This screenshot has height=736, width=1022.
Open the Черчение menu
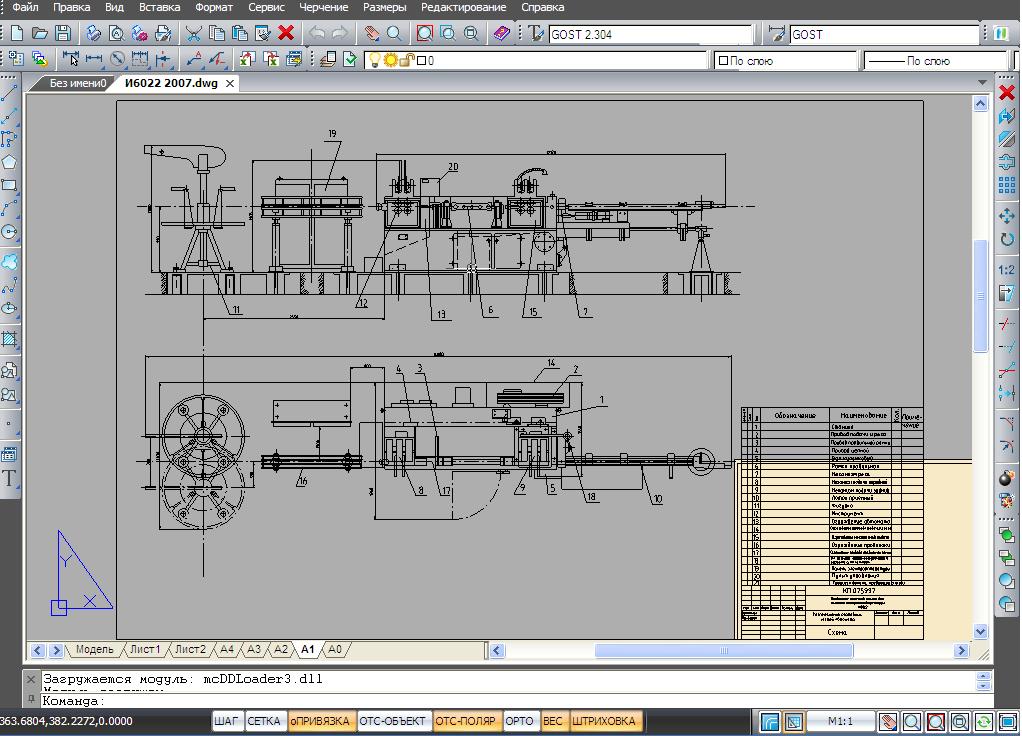tap(324, 7)
